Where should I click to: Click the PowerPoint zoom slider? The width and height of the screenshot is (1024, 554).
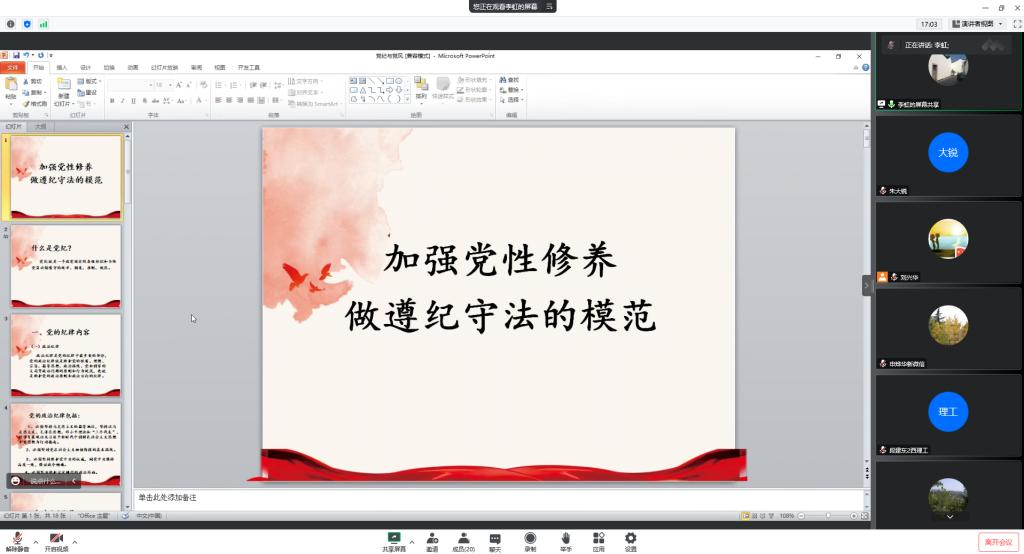click(822, 516)
